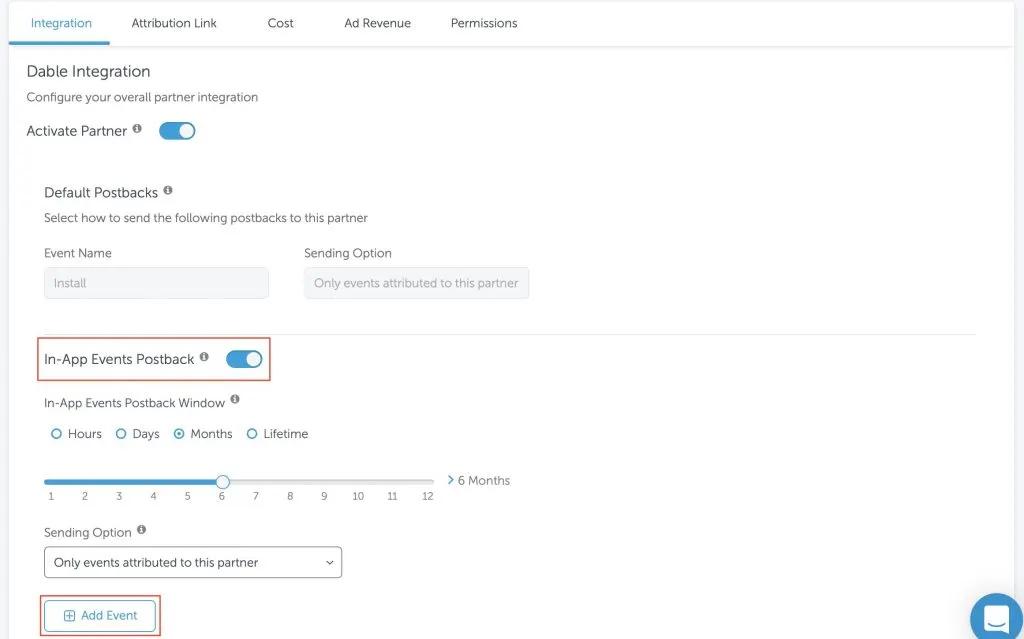
Task: Click the disabled default Sending Option dropdown
Action: click(x=416, y=283)
